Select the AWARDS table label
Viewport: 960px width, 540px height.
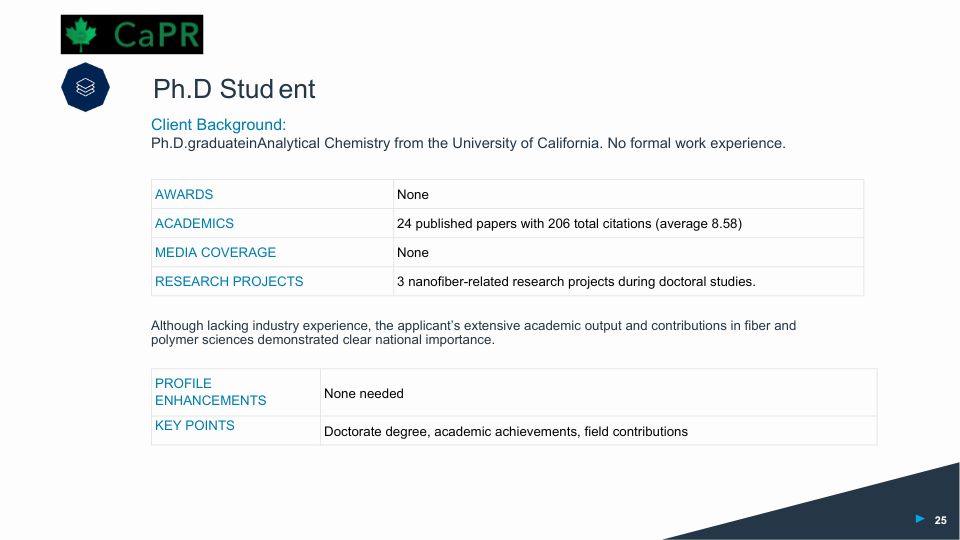tap(184, 194)
